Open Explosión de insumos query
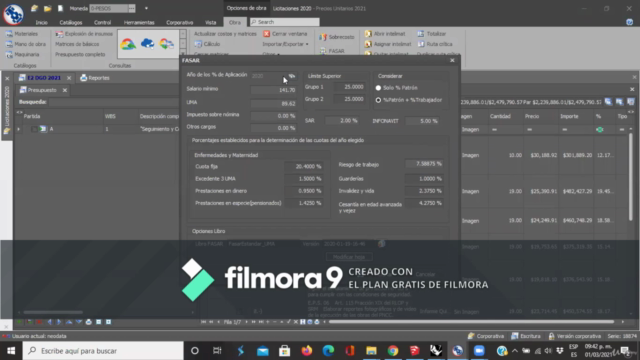The width and height of the screenshot is (640, 360). 84,34
